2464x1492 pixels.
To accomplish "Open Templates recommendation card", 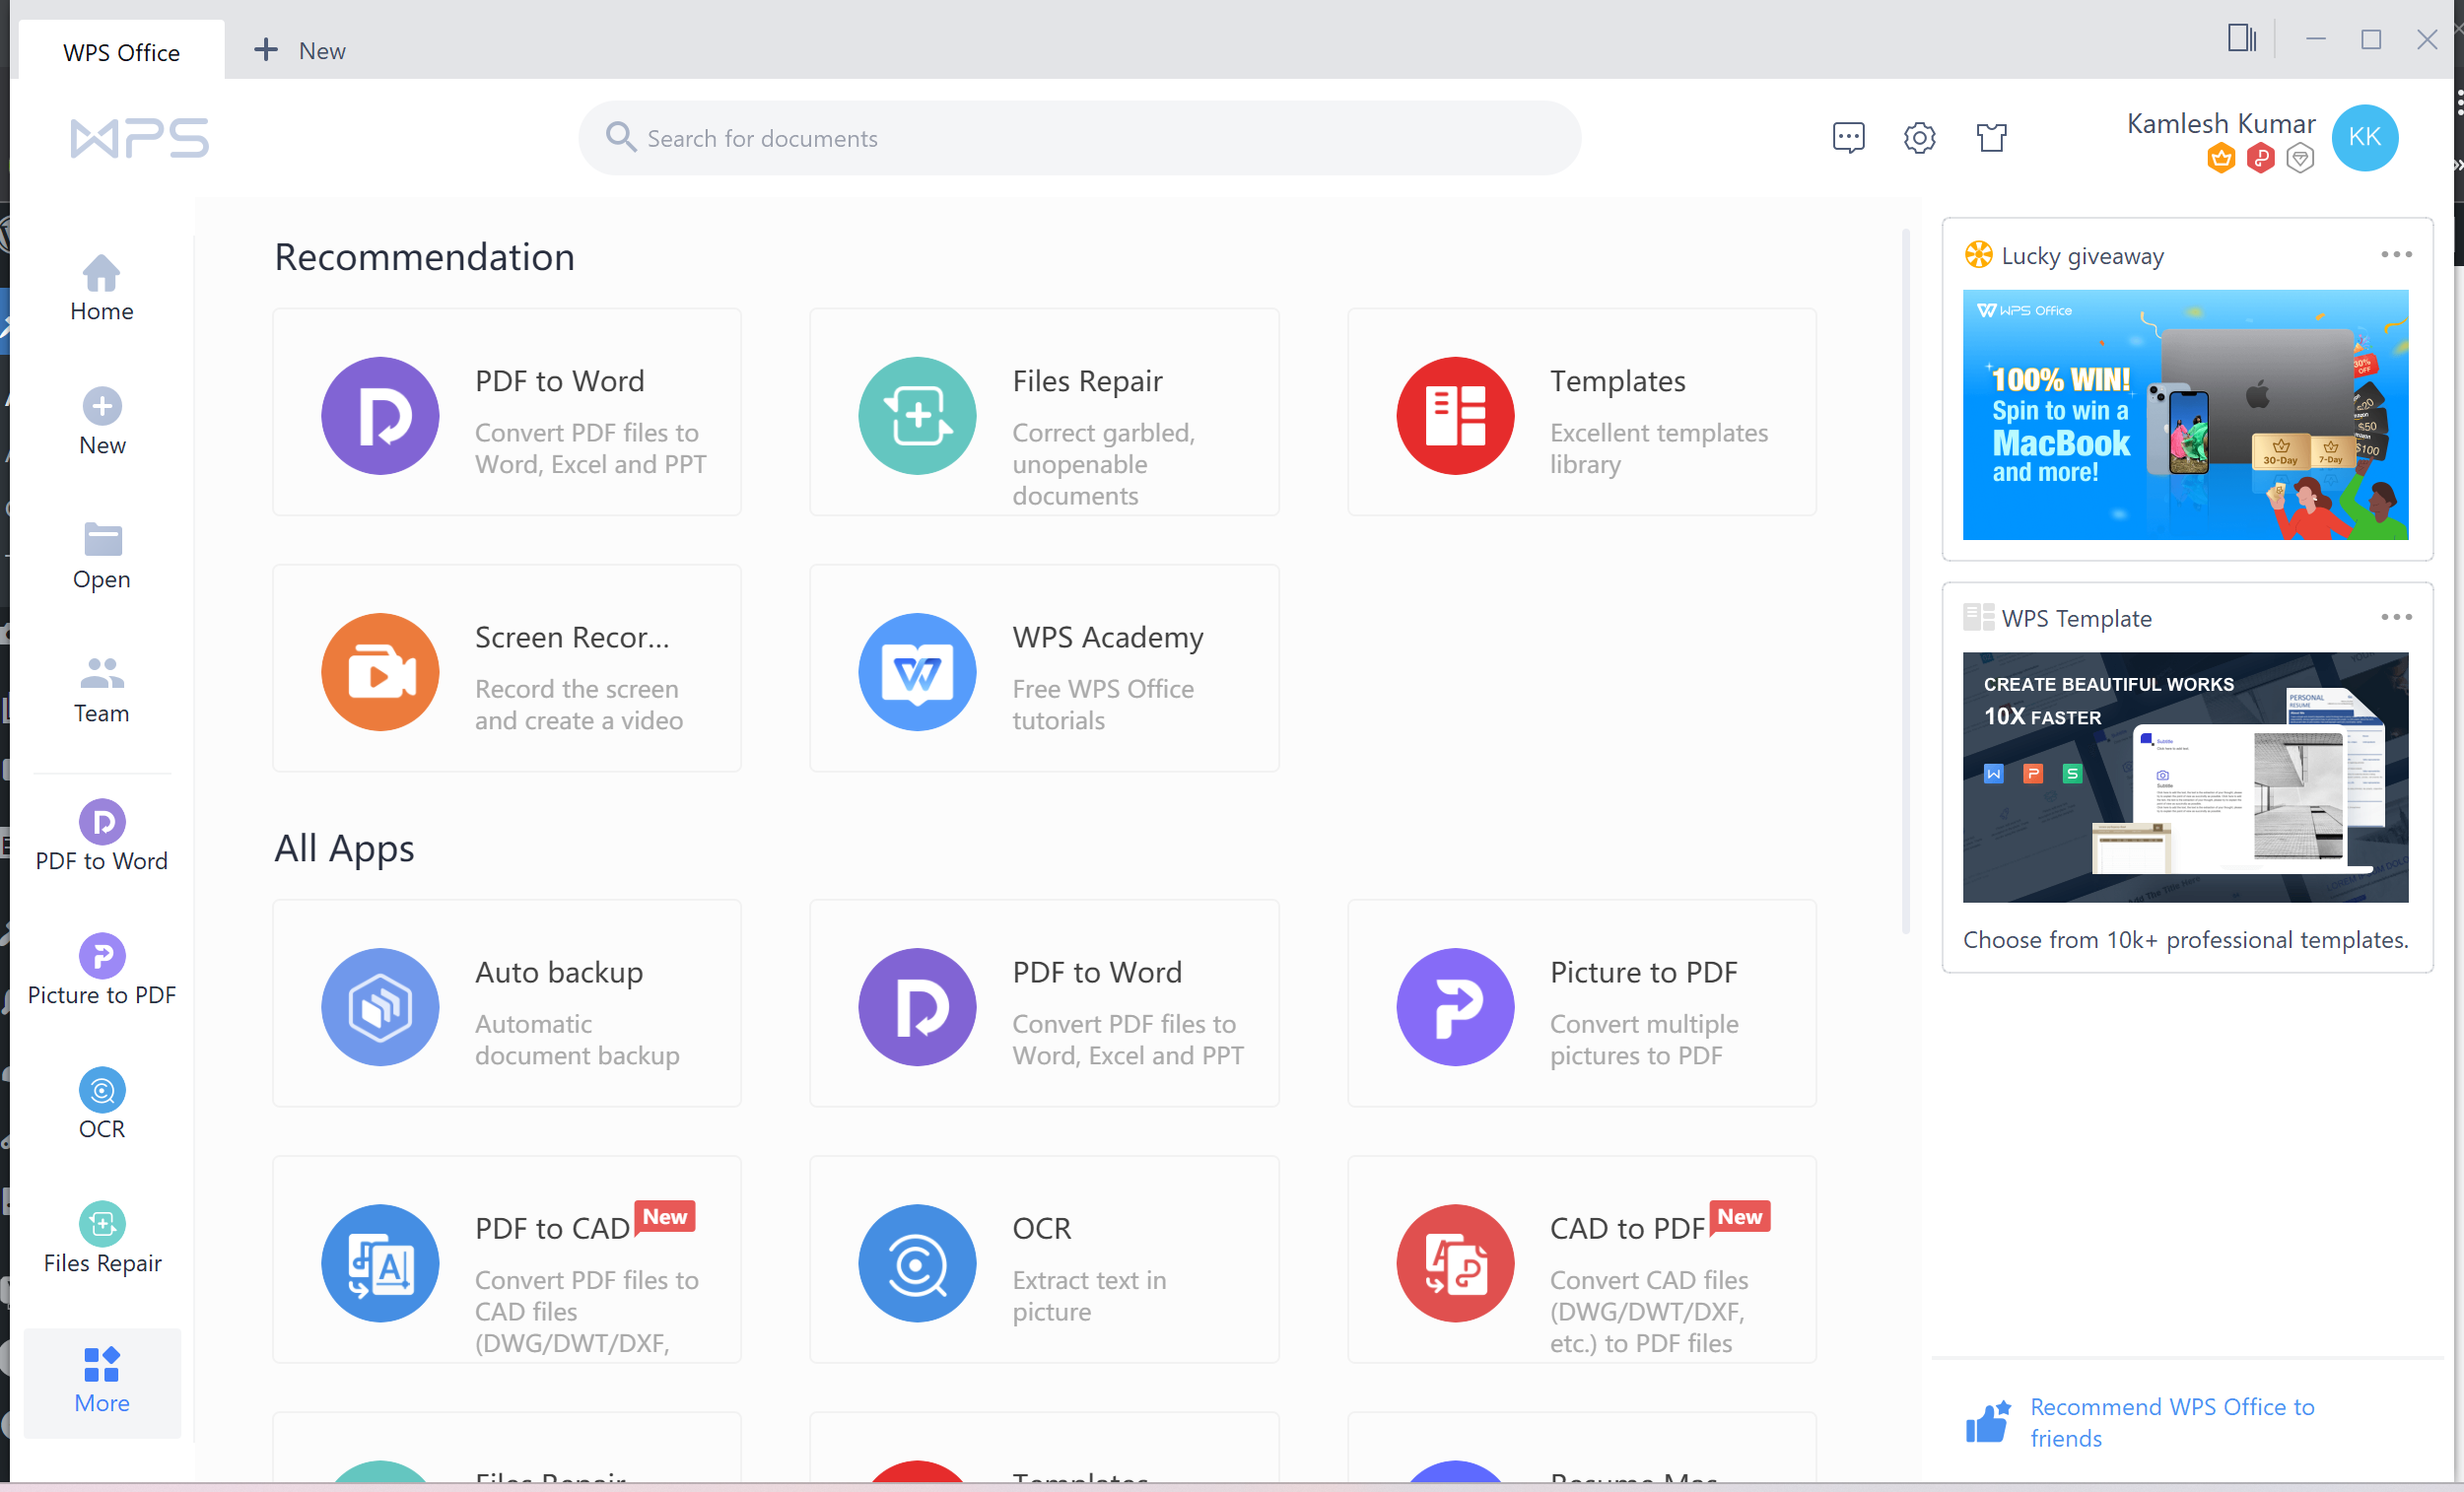I will 1582,412.
